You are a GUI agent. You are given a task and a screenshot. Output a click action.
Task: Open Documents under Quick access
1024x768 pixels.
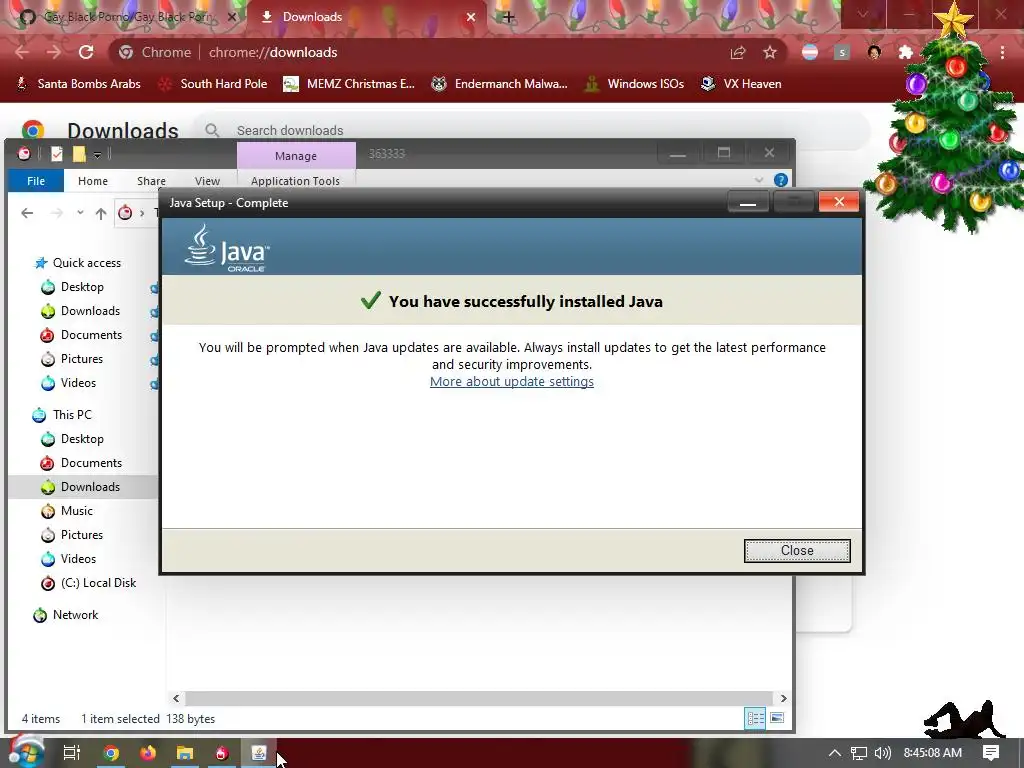pyautogui.click(x=91, y=335)
